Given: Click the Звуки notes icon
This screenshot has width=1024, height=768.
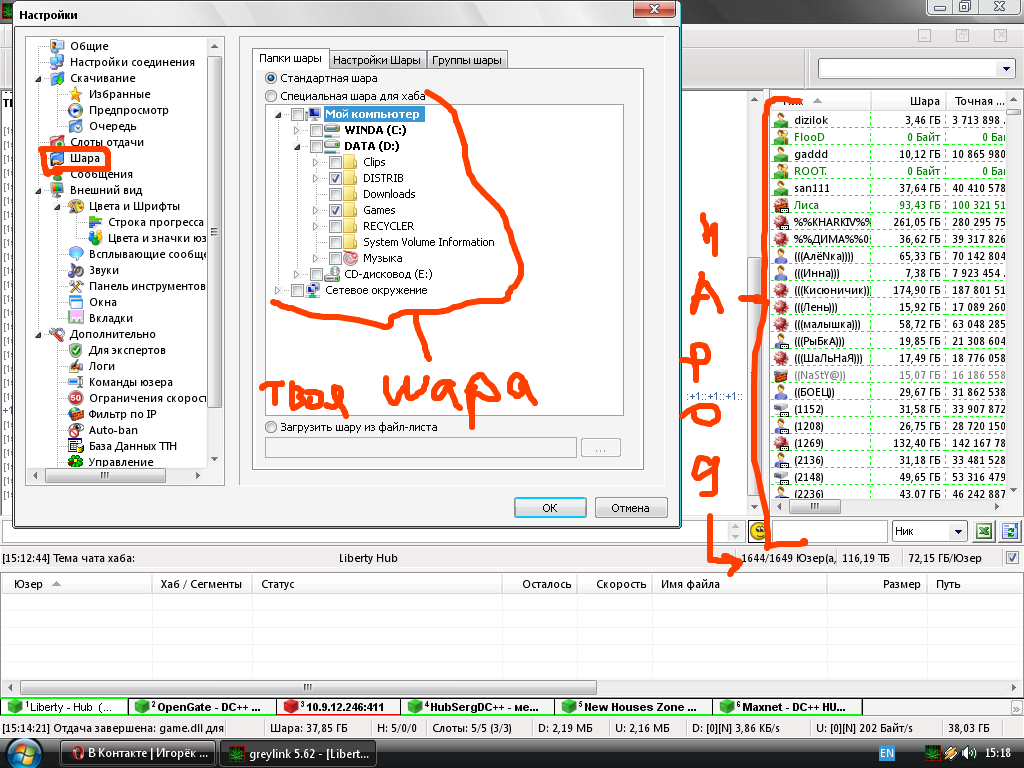Looking at the screenshot, I should coord(76,270).
